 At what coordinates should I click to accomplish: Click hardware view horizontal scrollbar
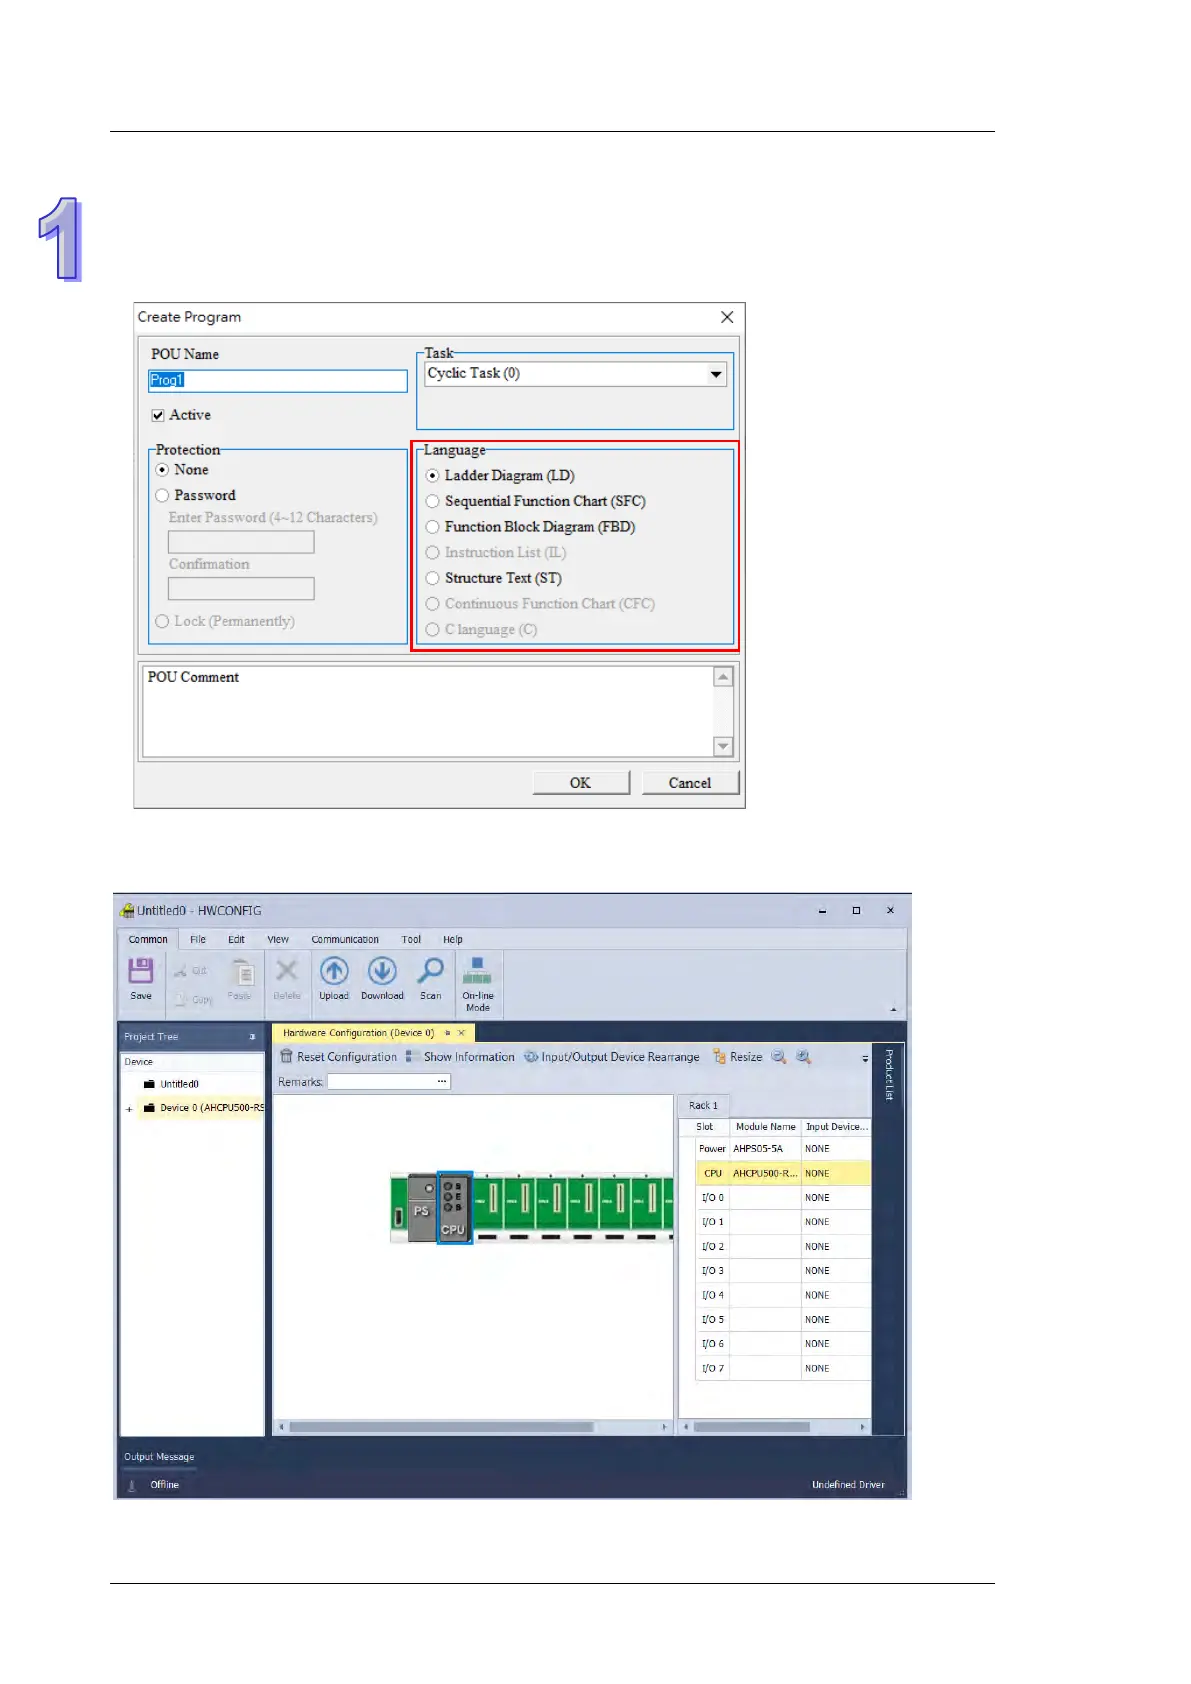441,1427
